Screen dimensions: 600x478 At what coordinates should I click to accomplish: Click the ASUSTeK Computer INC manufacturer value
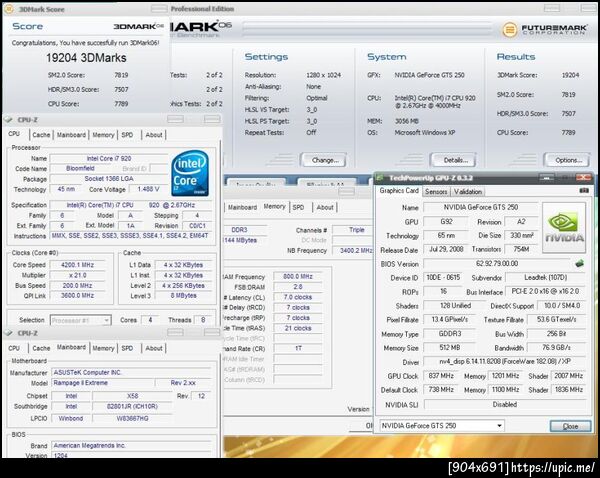[131, 372]
